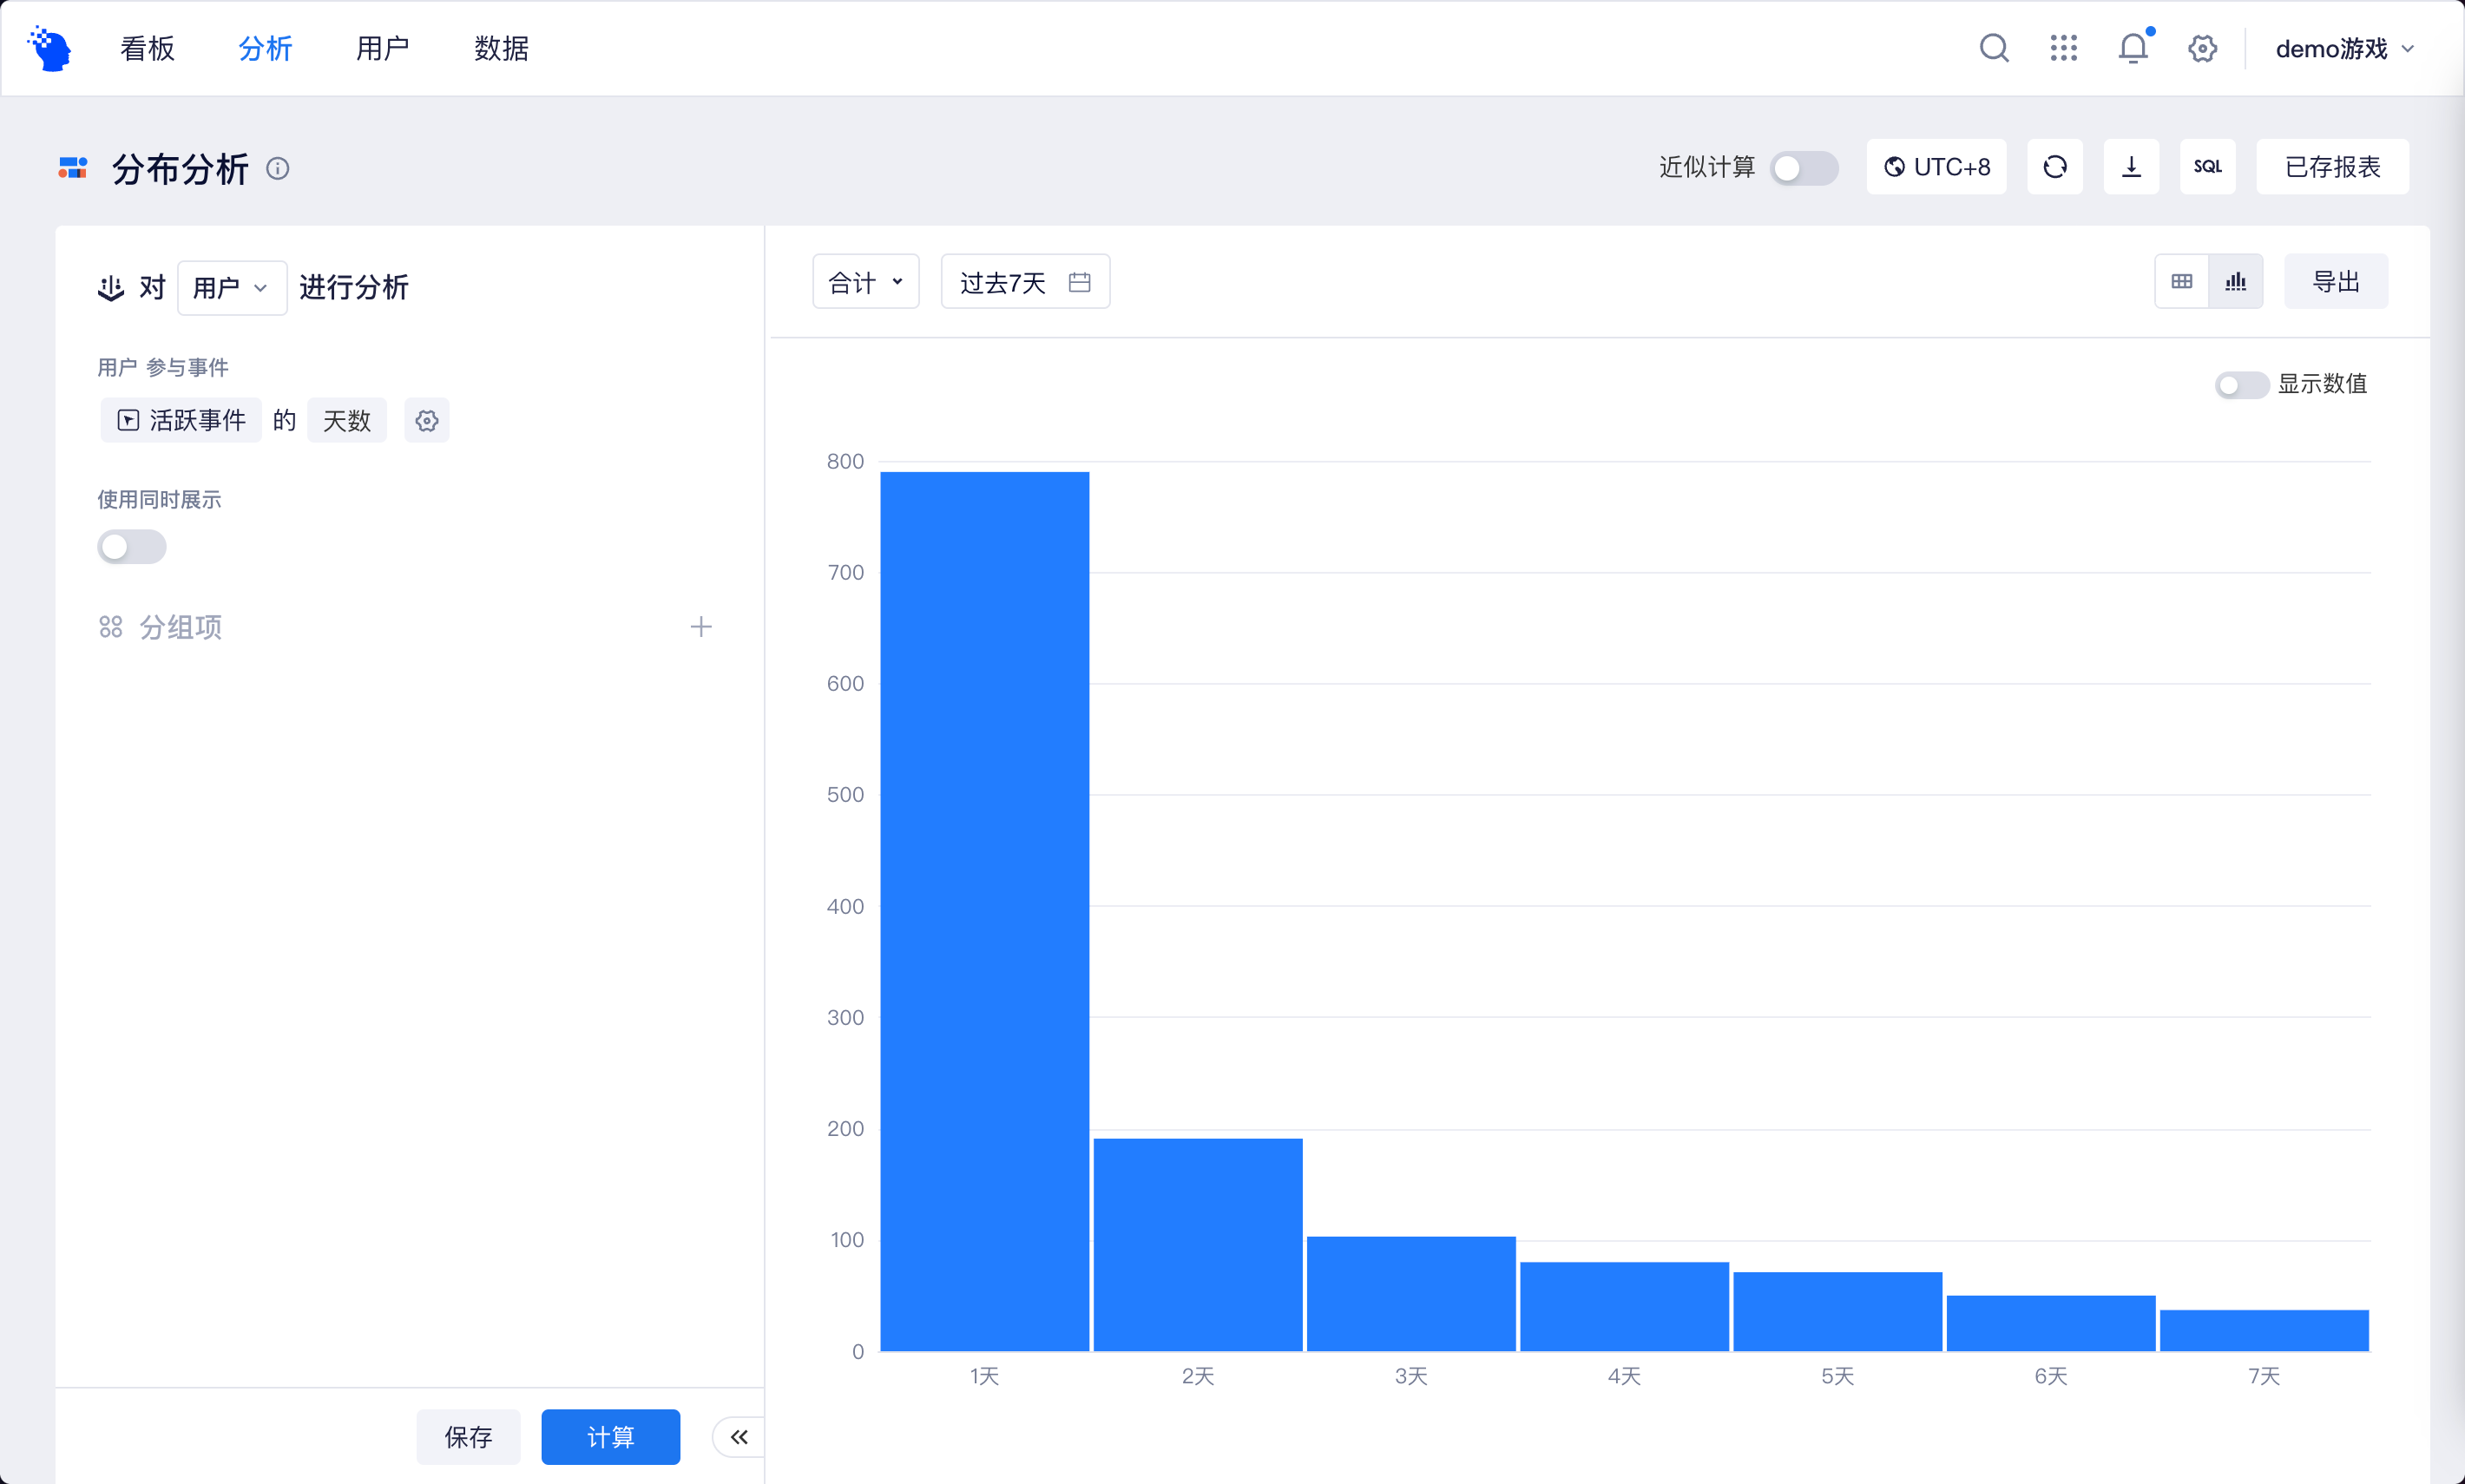The image size is (2465, 1484).
Task: Go to the 看板 dashboard tab
Action: coord(146,48)
